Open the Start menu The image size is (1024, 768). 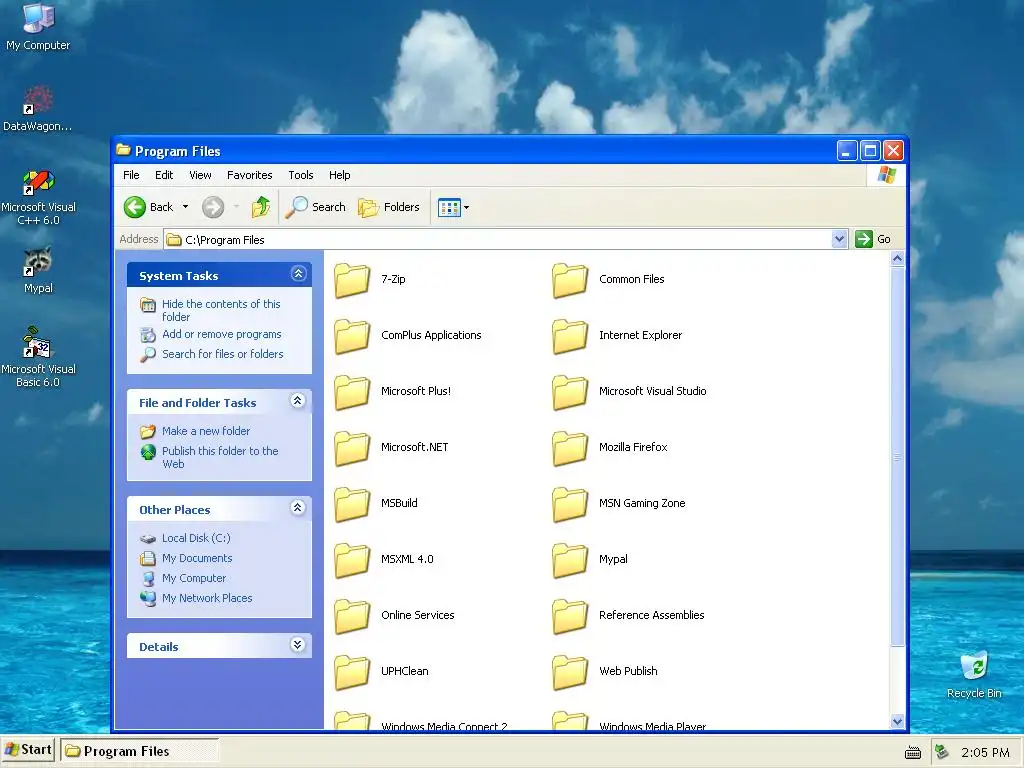click(x=28, y=750)
